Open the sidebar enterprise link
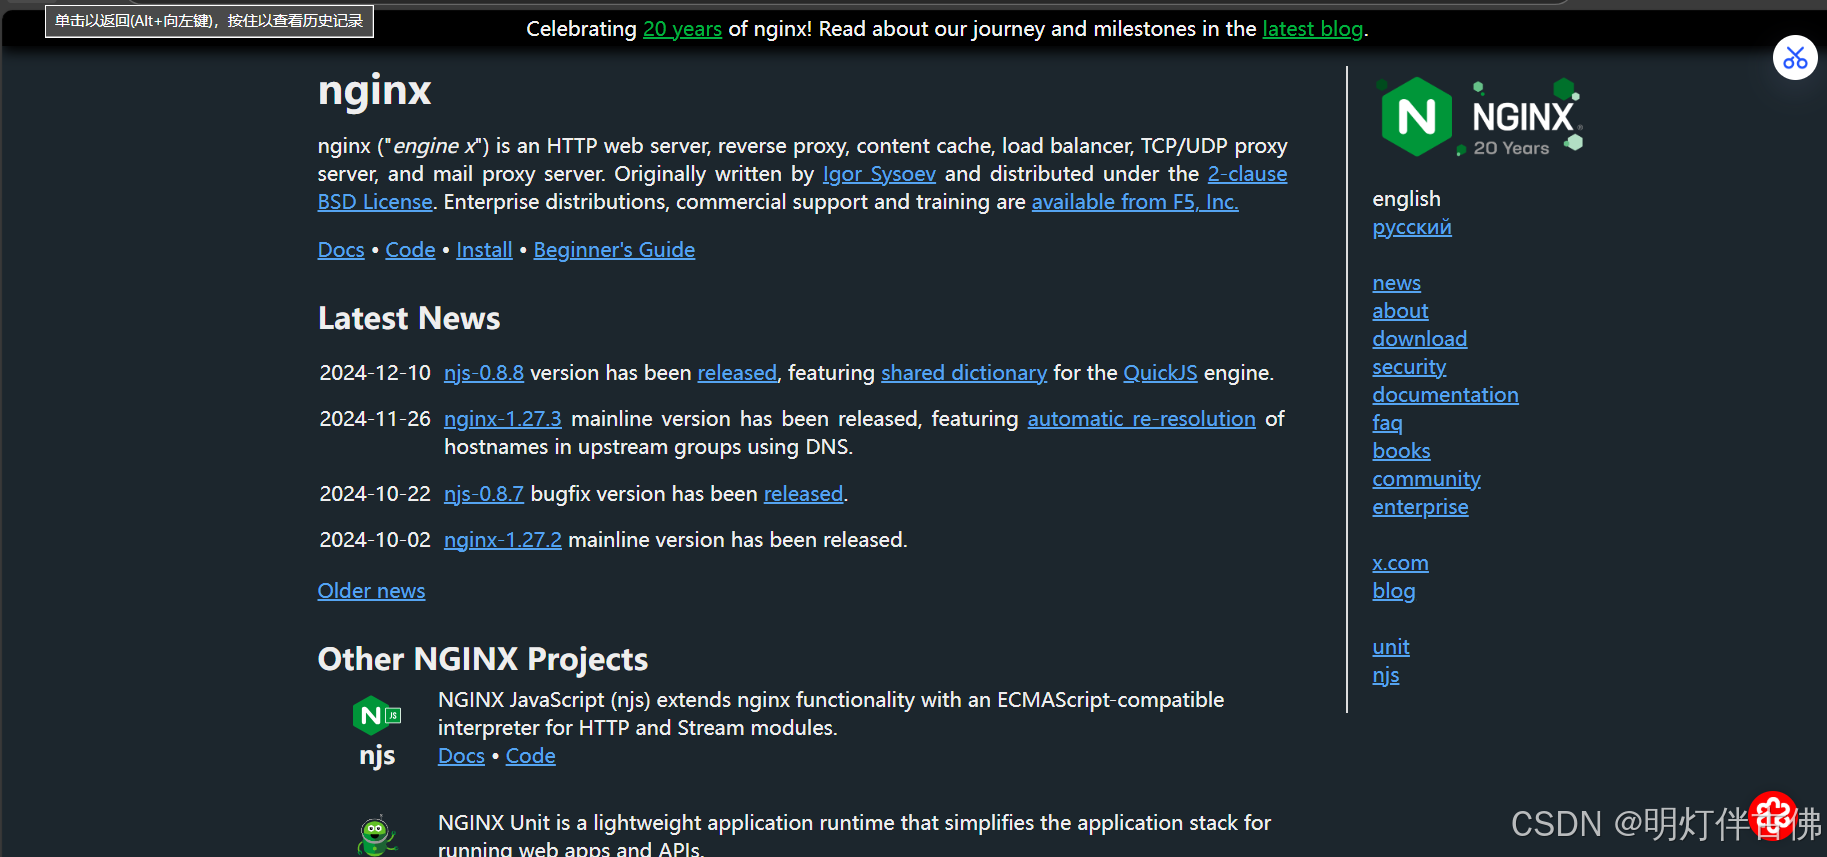The image size is (1827, 857). pyautogui.click(x=1420, y=507)
